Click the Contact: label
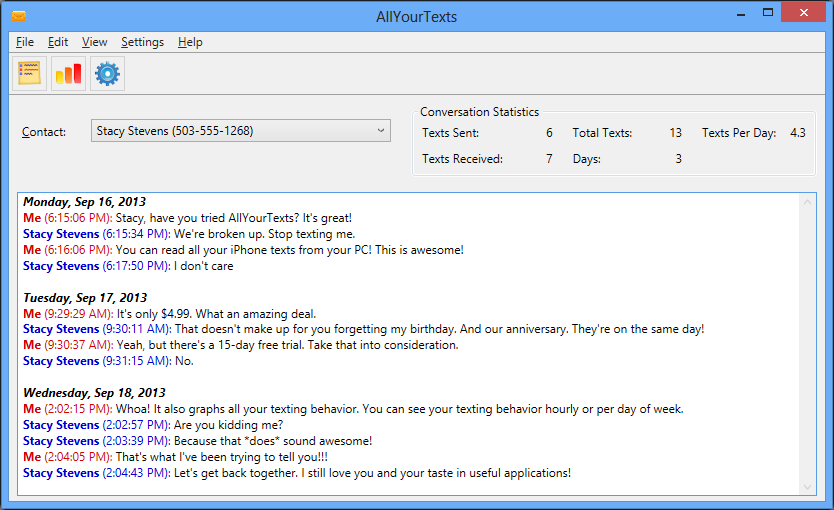The height and width of the screenshot is (510, 834). click(x=44, y=132)
